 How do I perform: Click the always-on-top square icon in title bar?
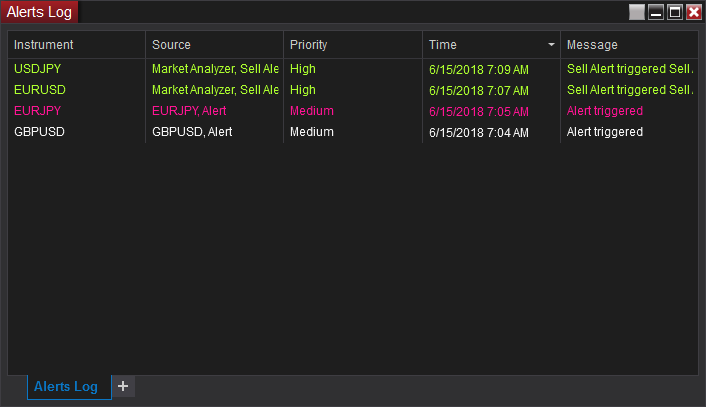[637, 12]
